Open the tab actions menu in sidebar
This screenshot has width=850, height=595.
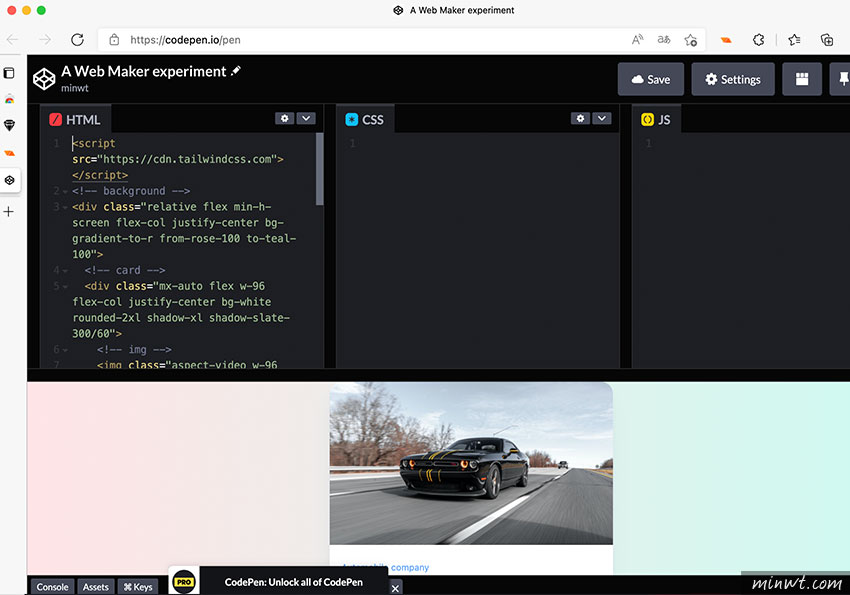[9, 73]
